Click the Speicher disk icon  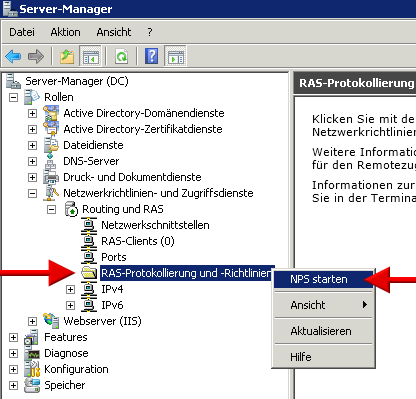pos(32,385)
